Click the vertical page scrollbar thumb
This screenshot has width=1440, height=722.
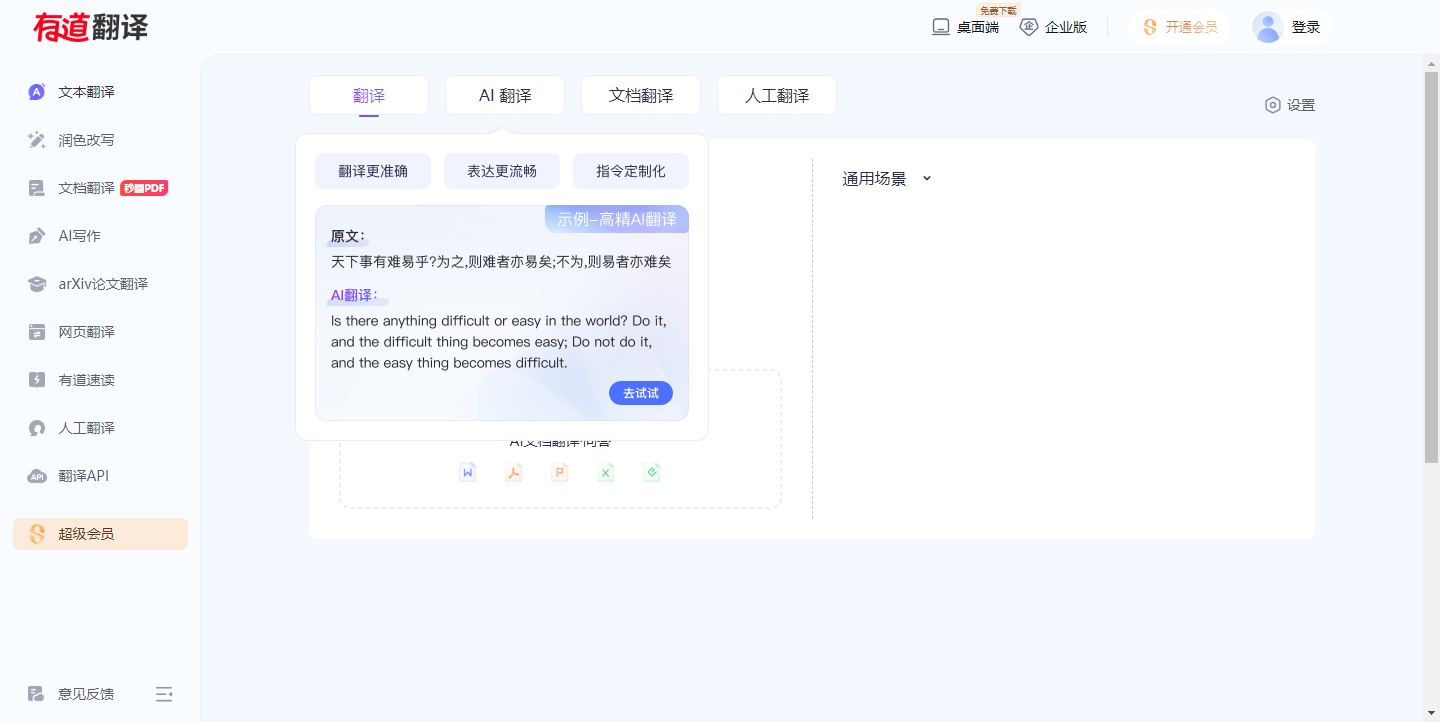point(1431,267)
